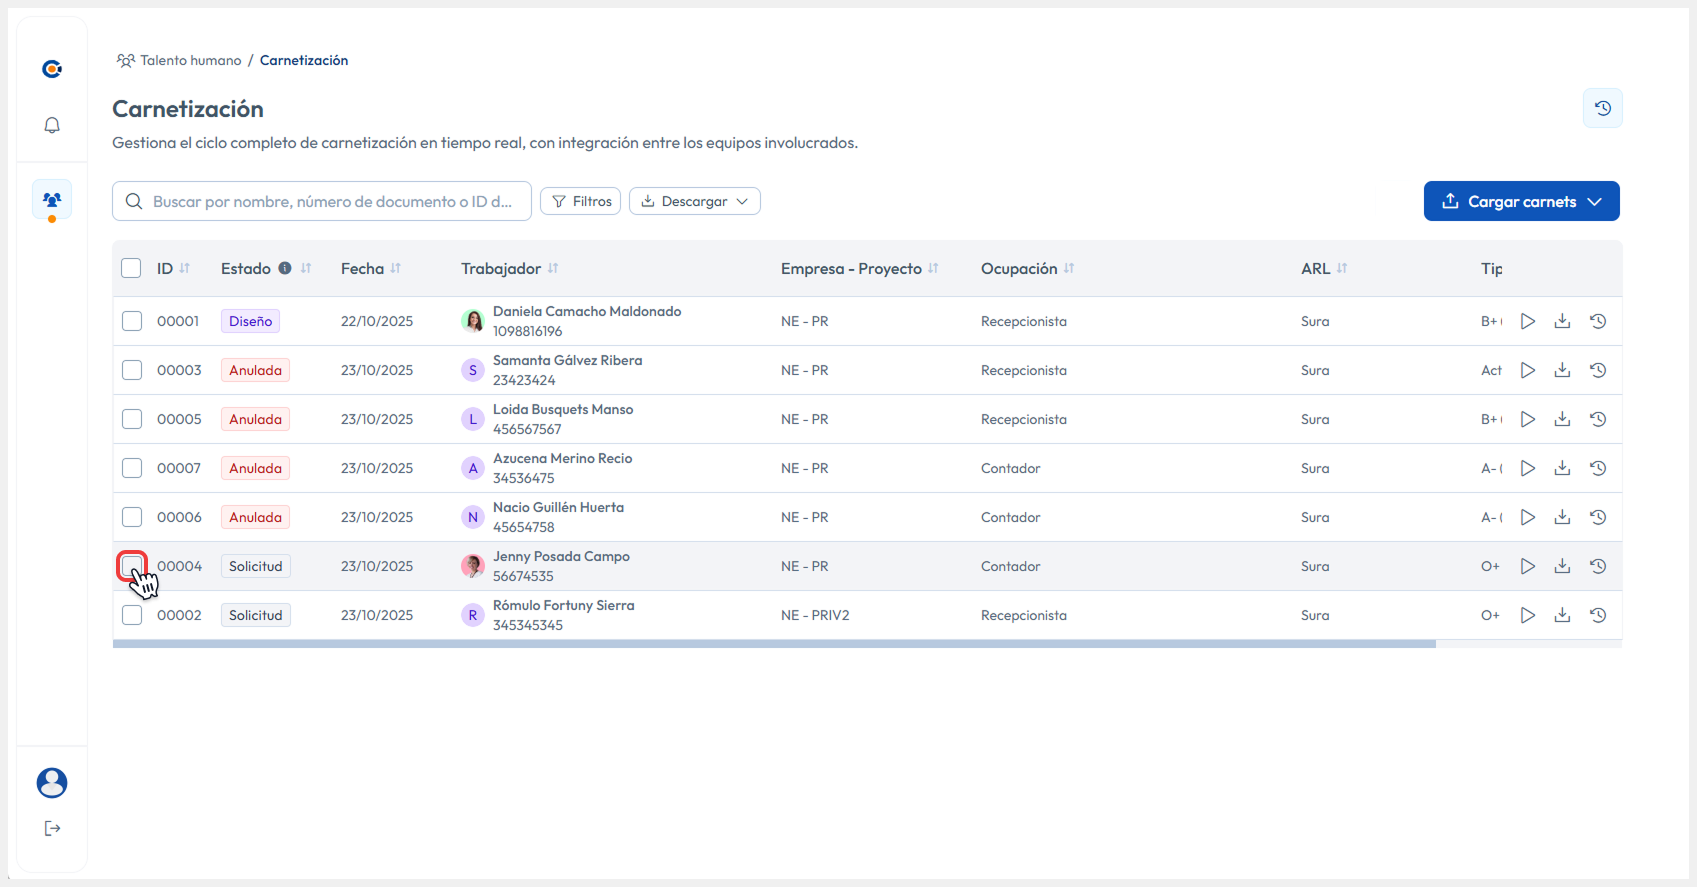Sort table by Trabajador column
This screenshot has width=1697, height=887.
tap(553, 268)
